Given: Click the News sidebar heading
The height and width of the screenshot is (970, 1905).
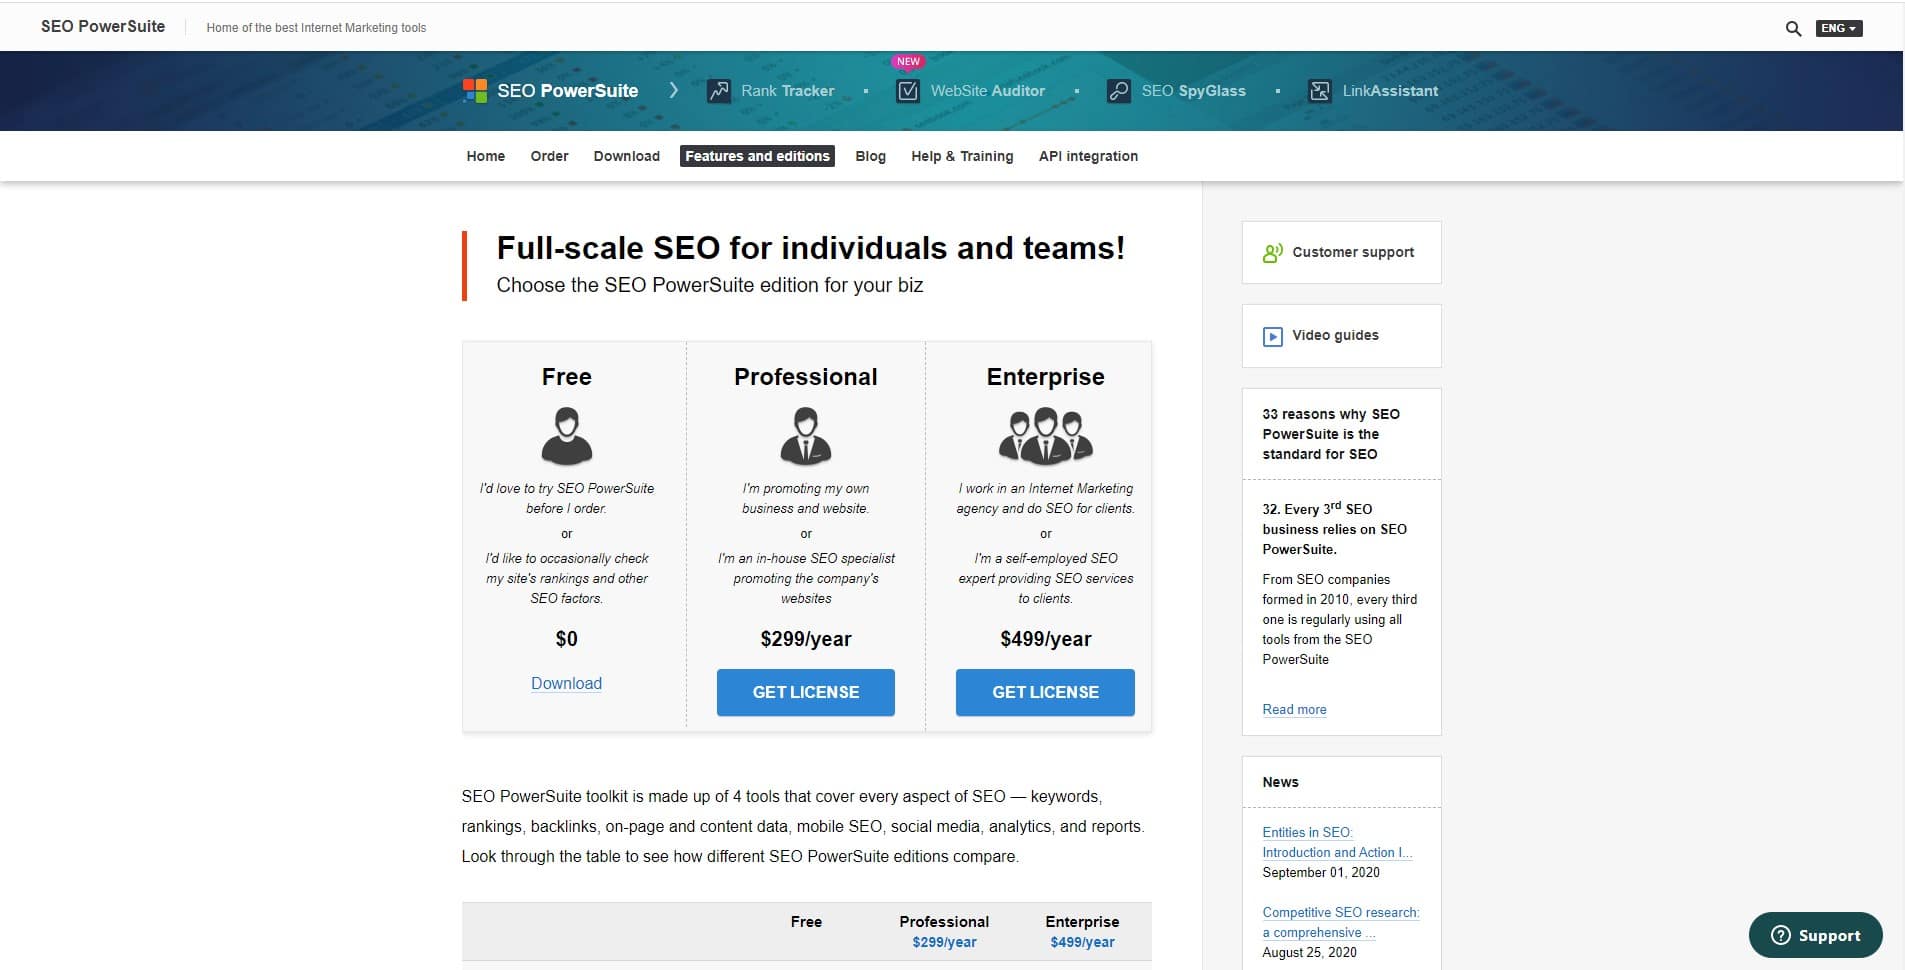Looking at the screenshot, I should point(1280,782).
